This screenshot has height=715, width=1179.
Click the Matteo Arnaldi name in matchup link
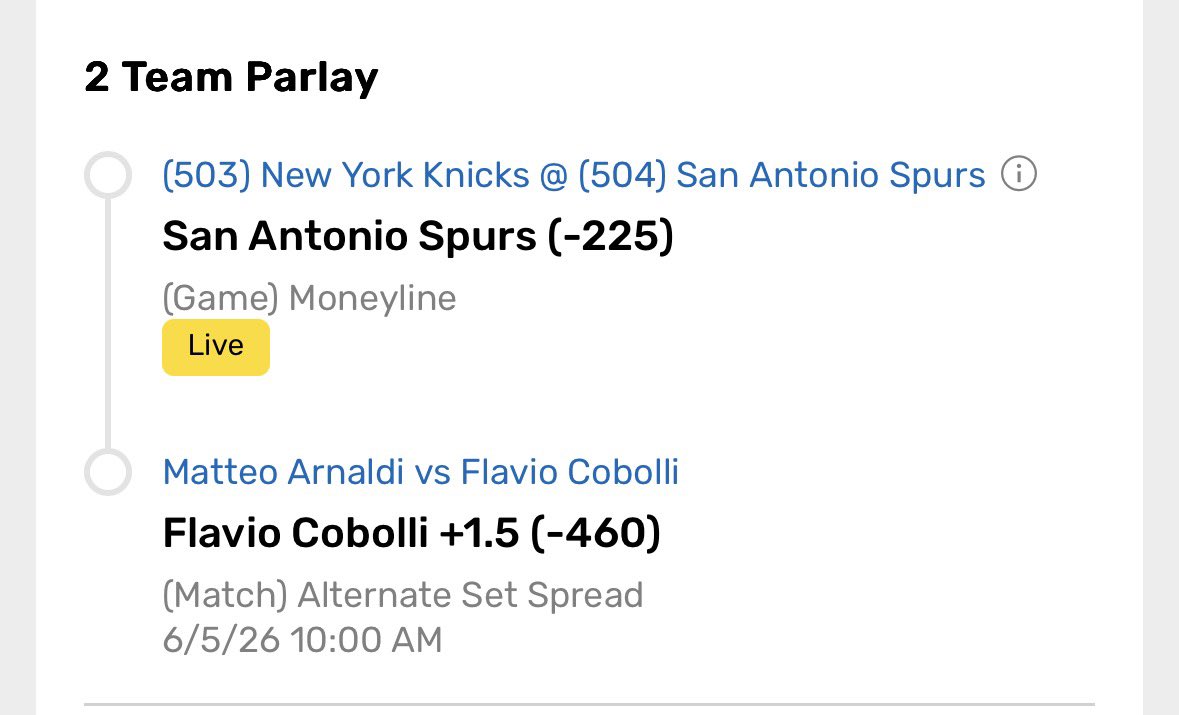pyautogui.click(x=283, y=472)
